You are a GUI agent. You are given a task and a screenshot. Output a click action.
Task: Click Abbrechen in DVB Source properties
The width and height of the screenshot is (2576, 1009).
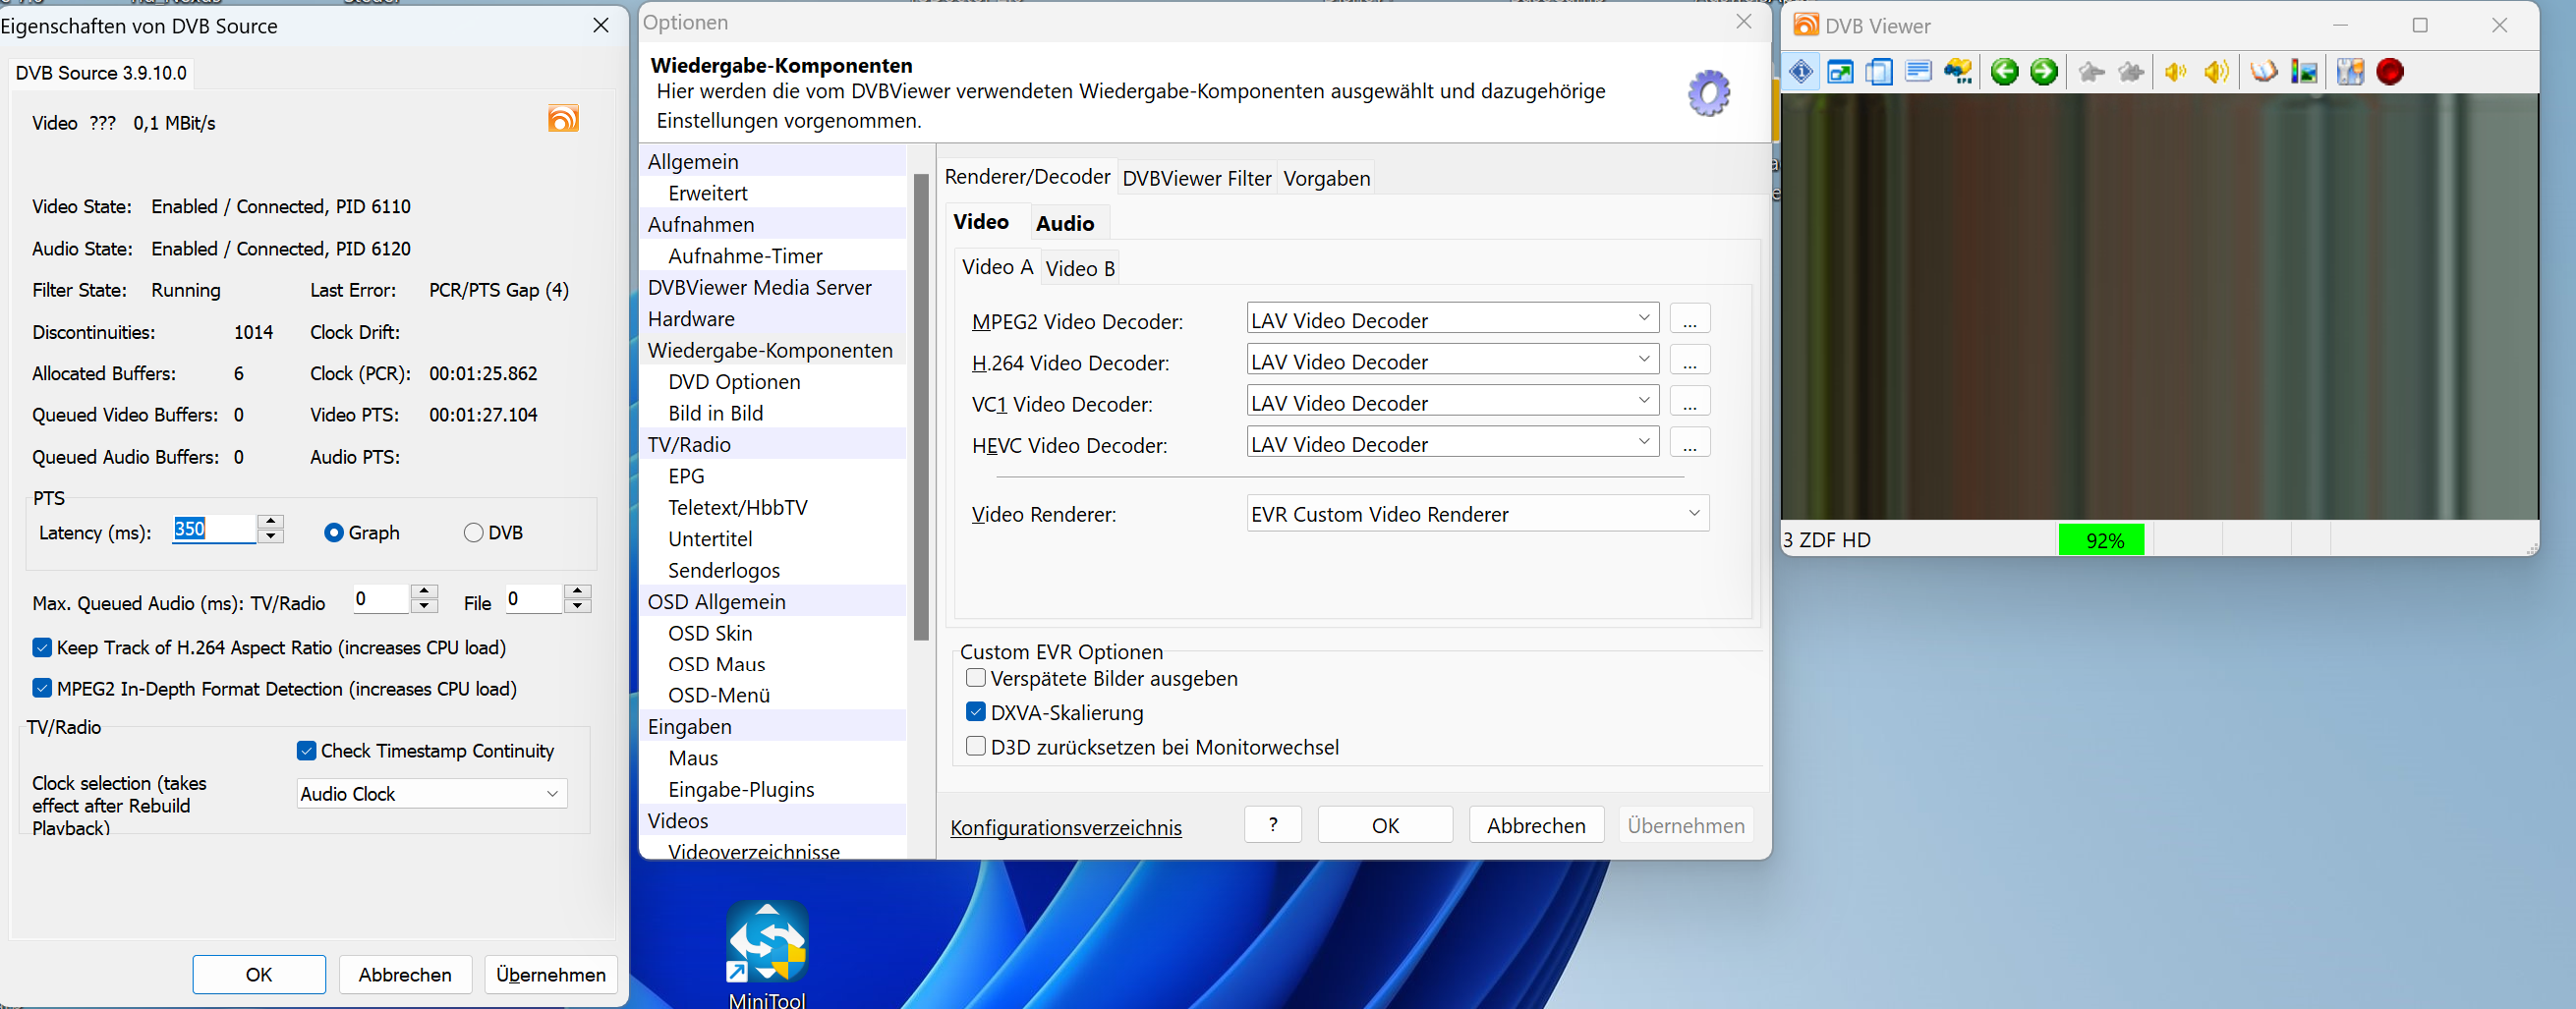405,974
